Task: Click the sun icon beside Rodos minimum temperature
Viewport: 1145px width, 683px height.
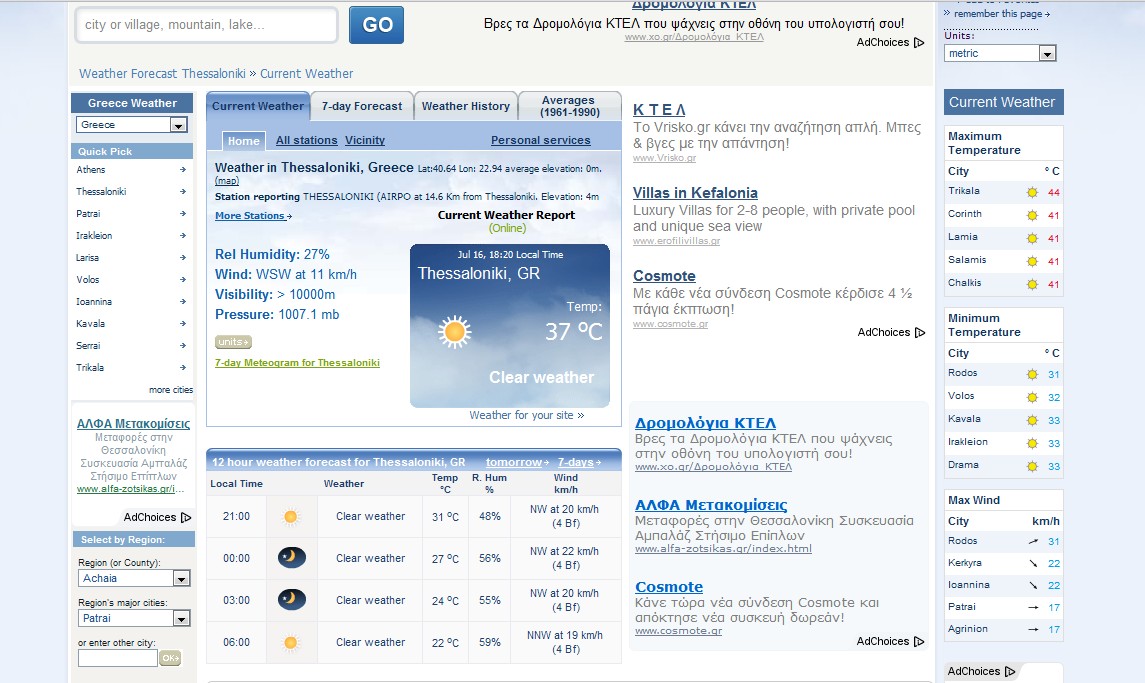Action: point(1032,375)
